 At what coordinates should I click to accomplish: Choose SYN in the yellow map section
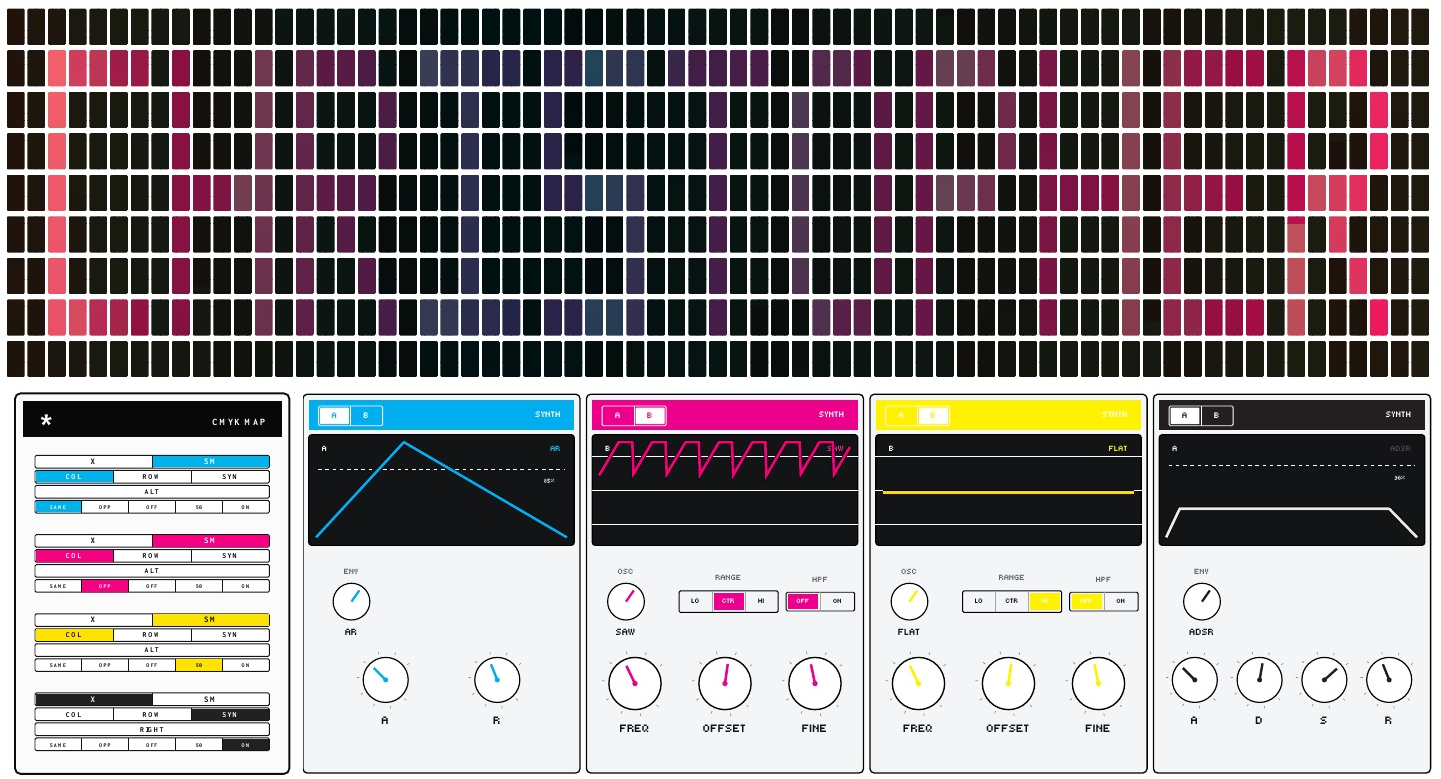pos(230,634)
